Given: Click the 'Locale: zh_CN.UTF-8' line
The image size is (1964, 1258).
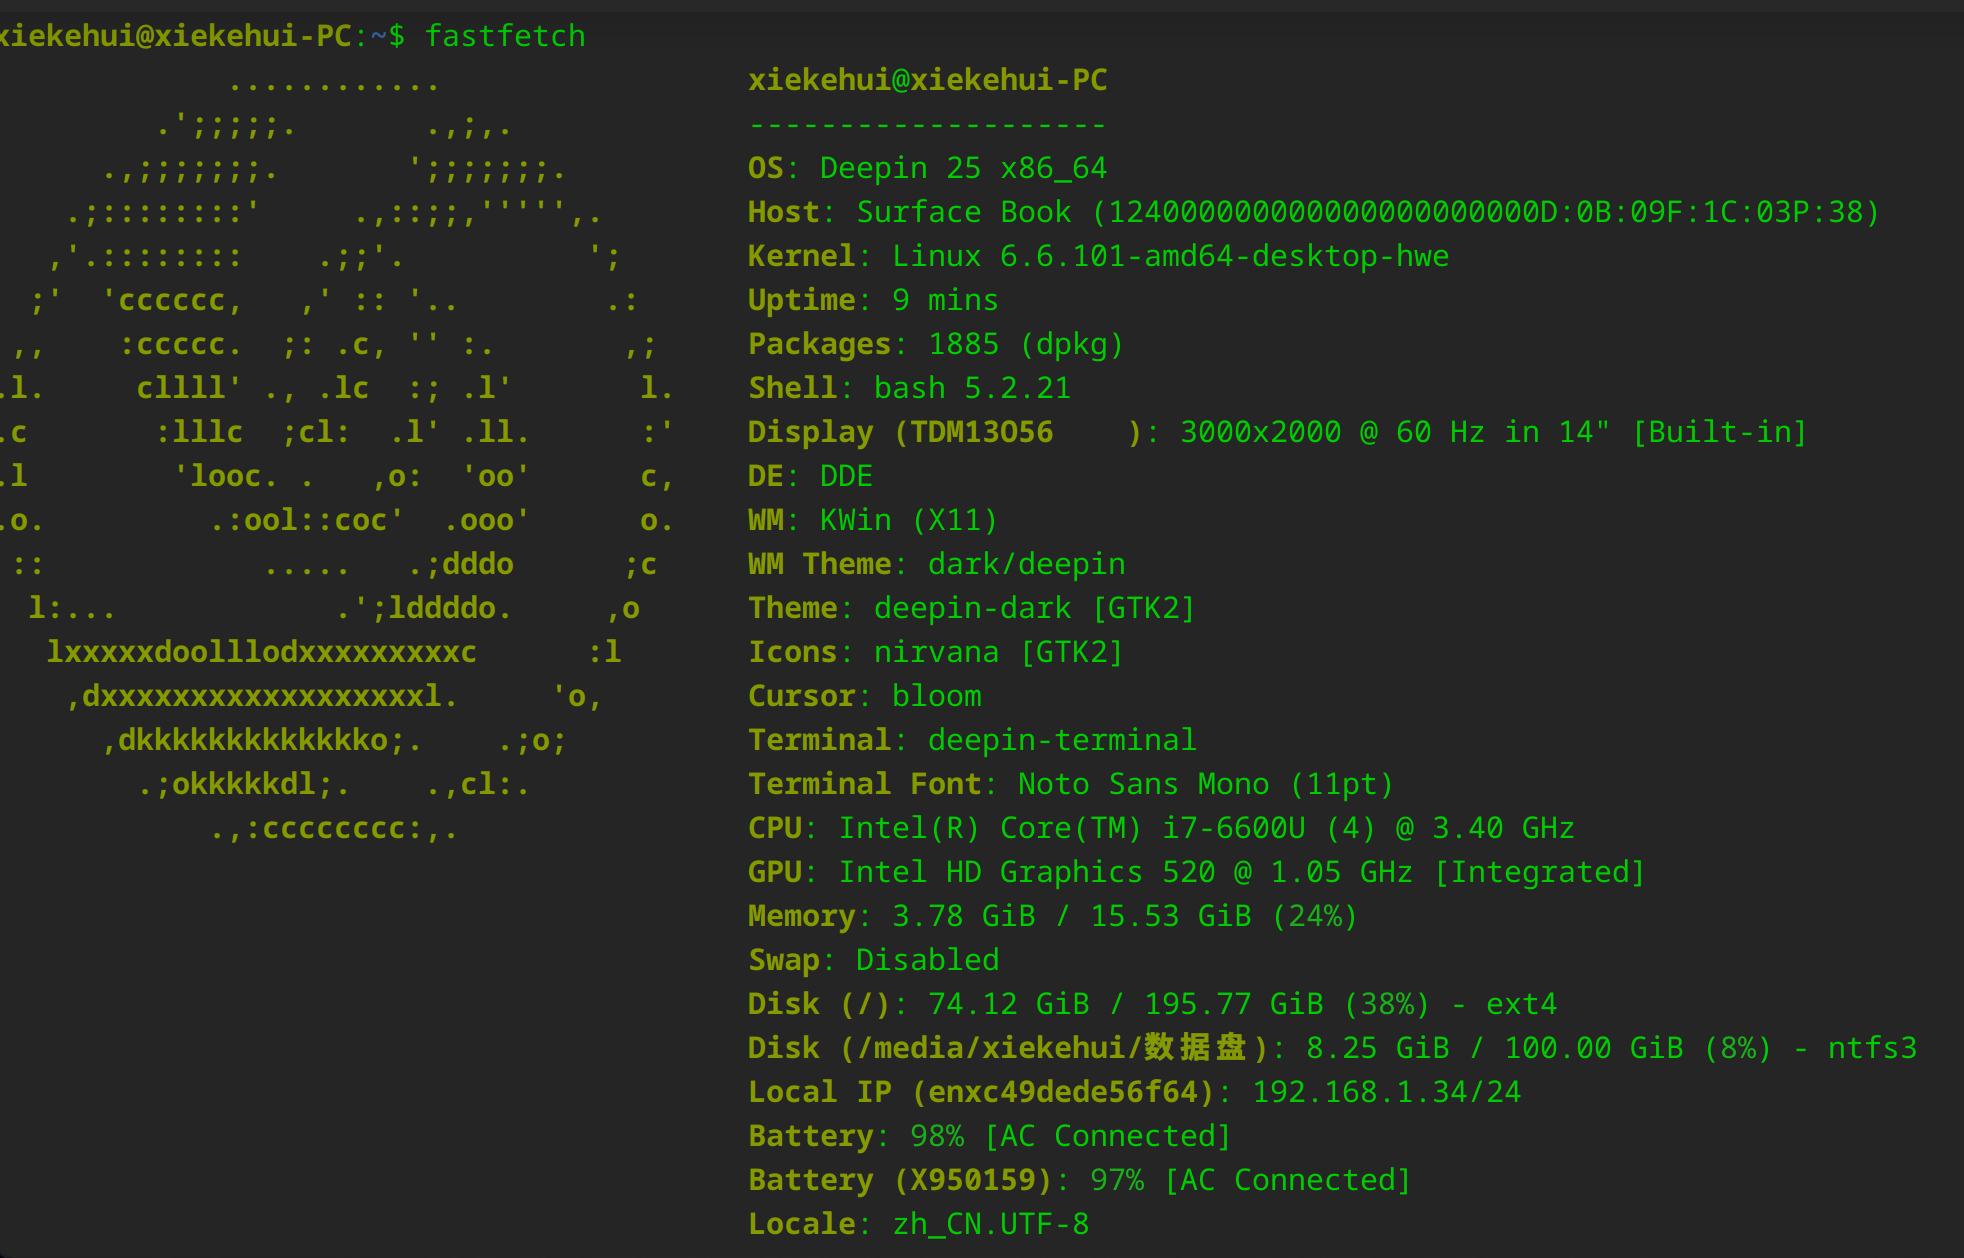Looking at the screenshot, I should (919, 1224).
